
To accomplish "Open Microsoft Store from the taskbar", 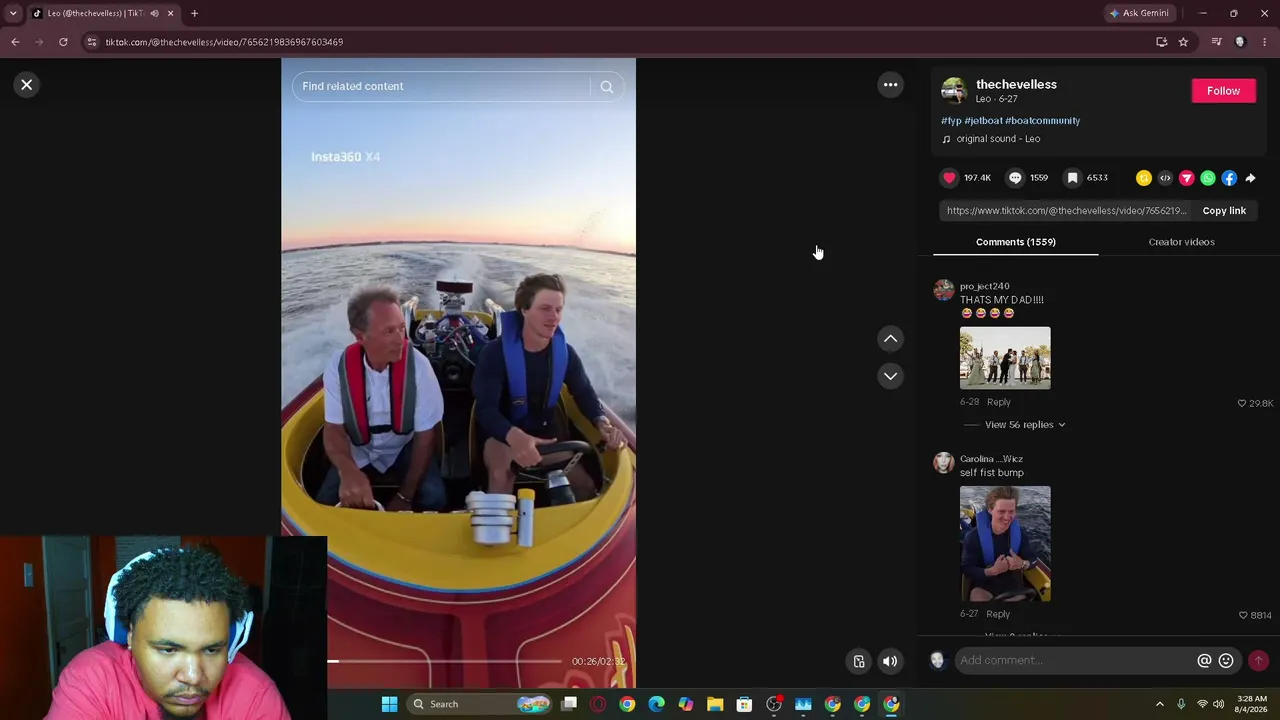I will click(x=744, y=704).
